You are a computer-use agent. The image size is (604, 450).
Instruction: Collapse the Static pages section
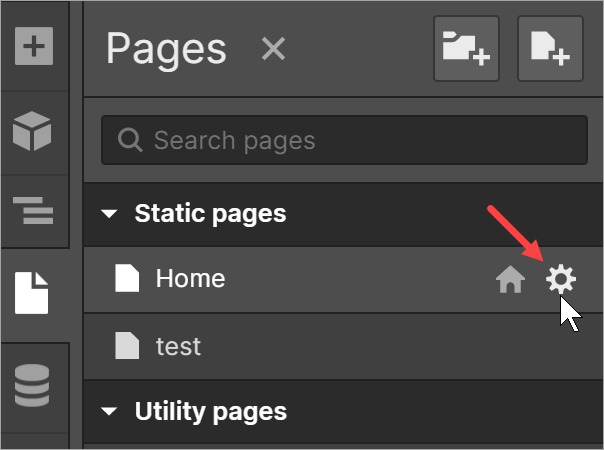109,213
